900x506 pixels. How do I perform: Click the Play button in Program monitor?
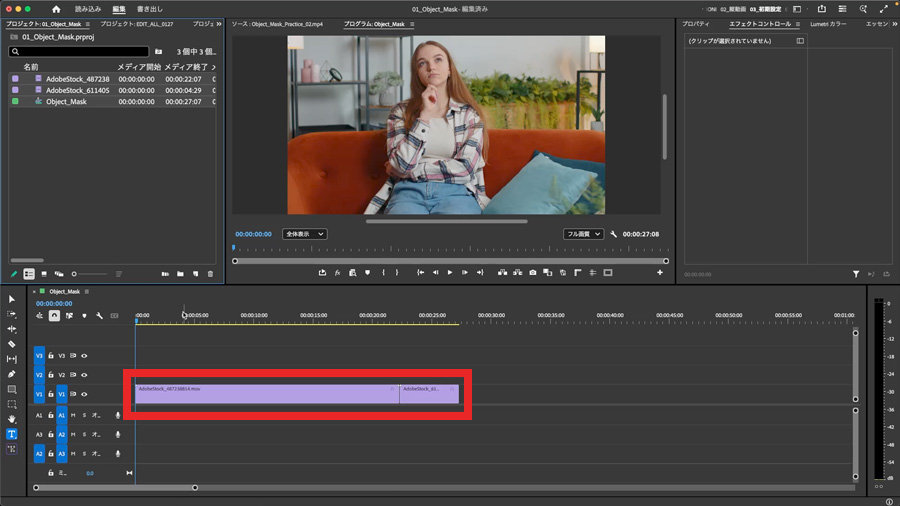tap(450, 273)
